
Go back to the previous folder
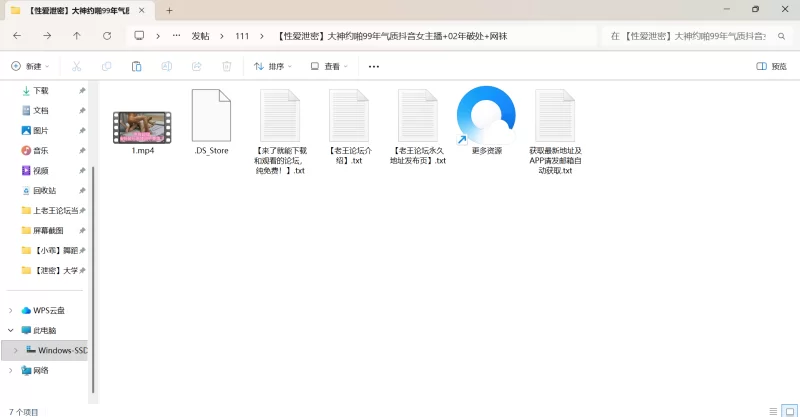point(17,36)
